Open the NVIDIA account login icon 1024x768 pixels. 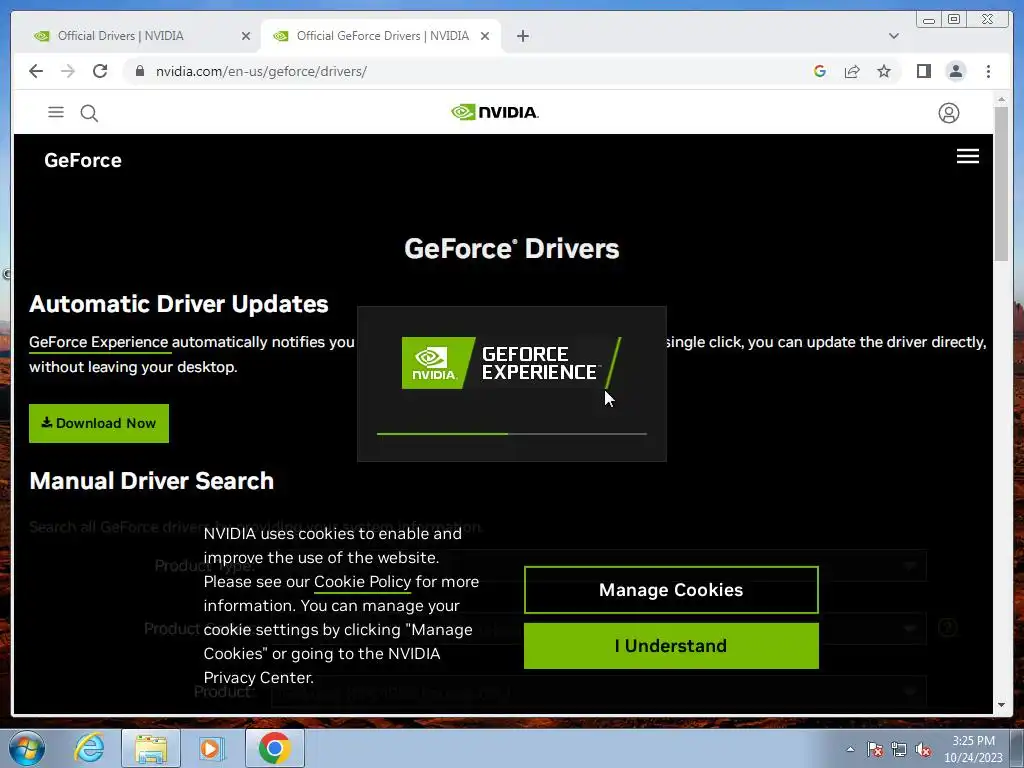click(948, 113)
